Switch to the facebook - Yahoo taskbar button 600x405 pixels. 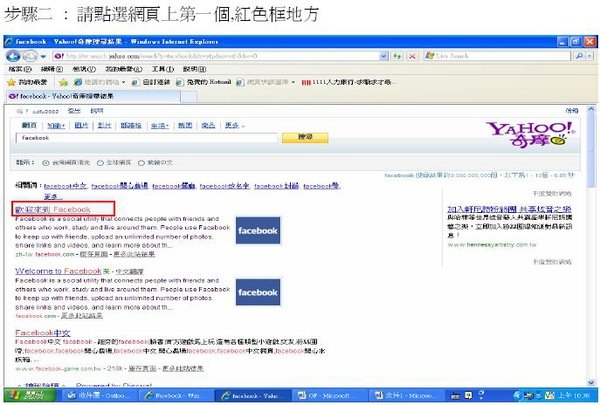(x=253, y=395)
